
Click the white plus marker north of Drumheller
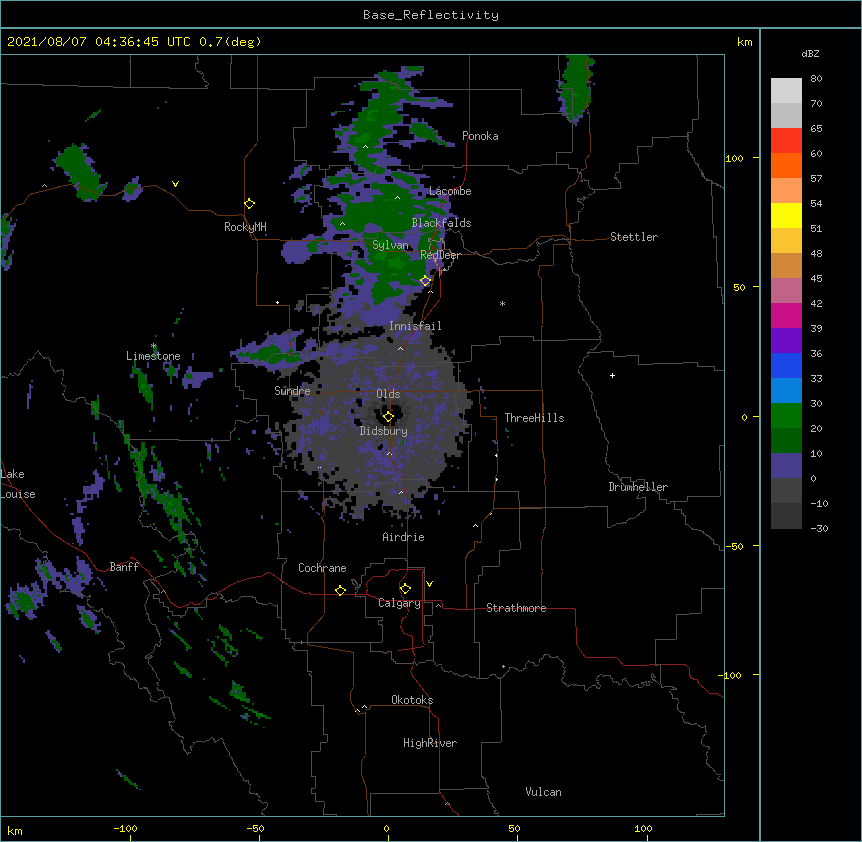click(612, 375)
